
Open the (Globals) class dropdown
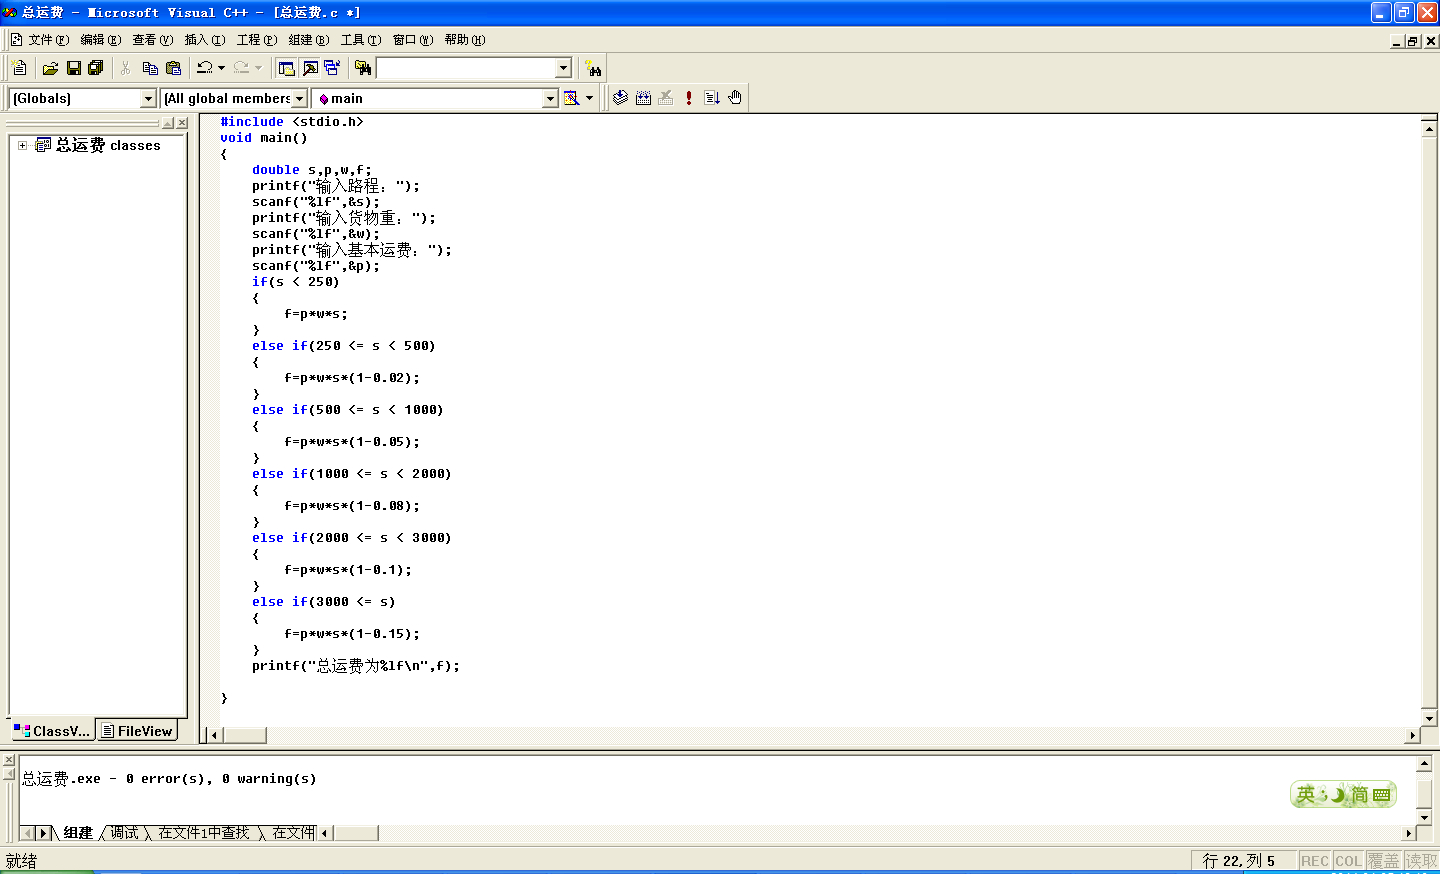149,99
